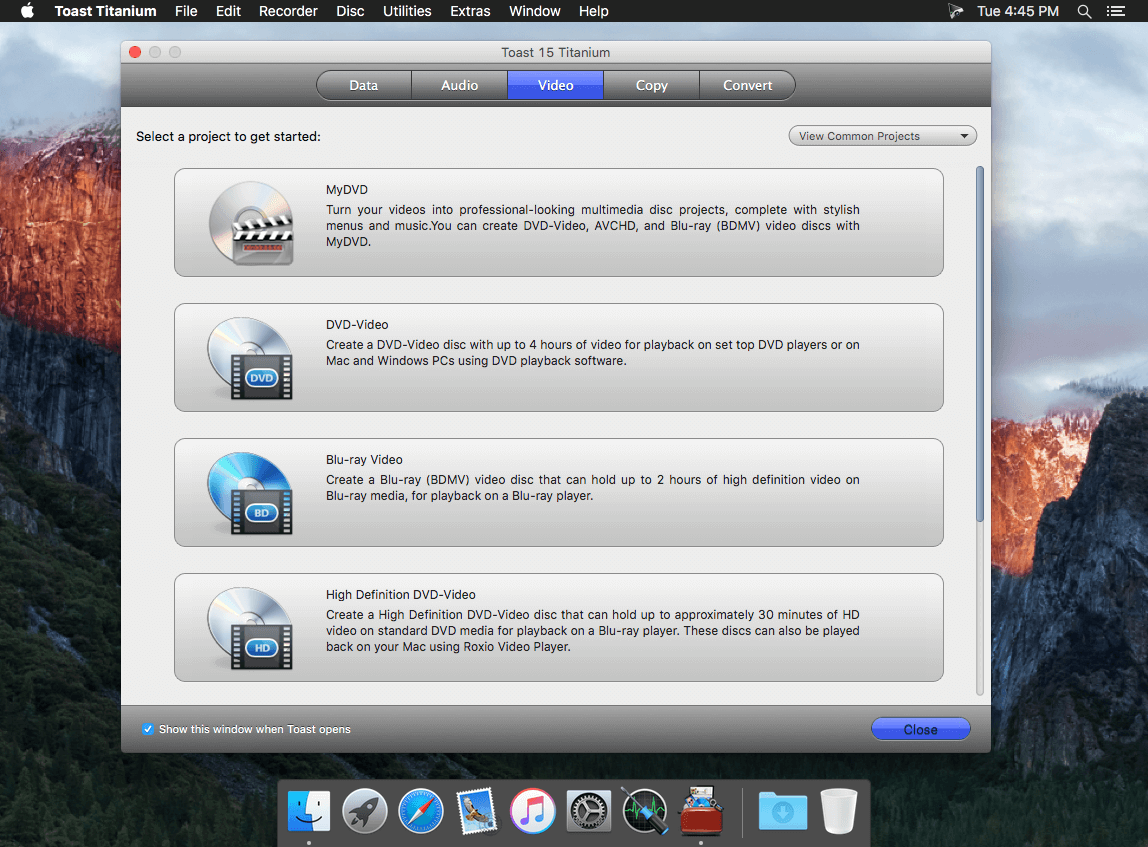Click the project list vertical scrollbar
Viewport: 1148px width, 847px height.
click(x=980, y=344)
